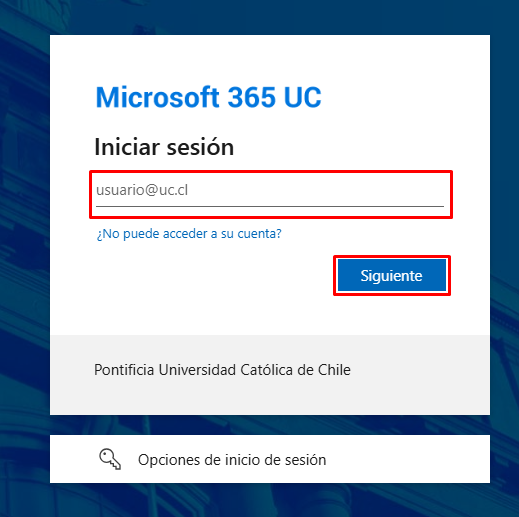
Task: Click the gray organization footer band
Action: tap(270, 375)
